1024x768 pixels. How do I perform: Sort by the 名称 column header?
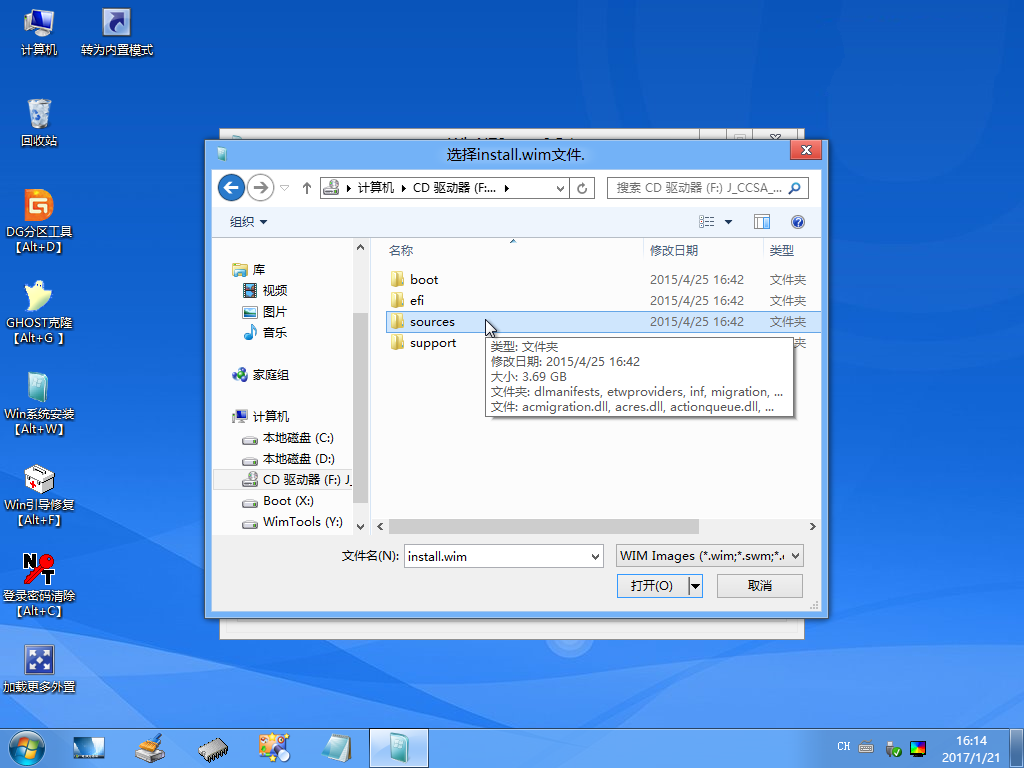(513, 250)
